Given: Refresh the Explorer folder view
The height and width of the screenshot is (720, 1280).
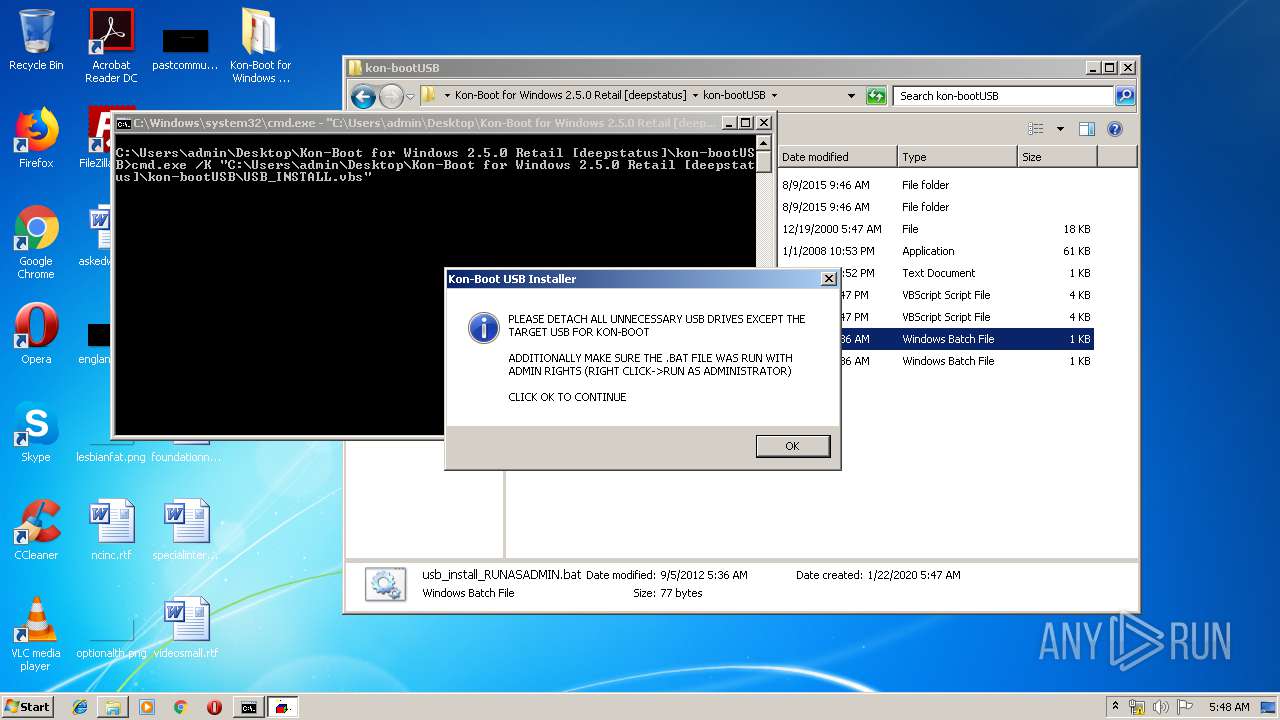Looking at the screenshot, I should tap(876, 96).
